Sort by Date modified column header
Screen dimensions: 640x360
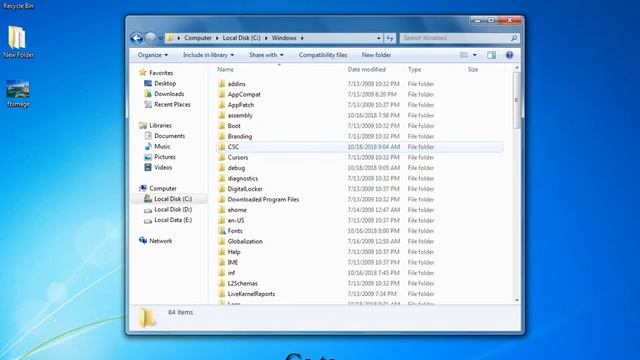367,69
